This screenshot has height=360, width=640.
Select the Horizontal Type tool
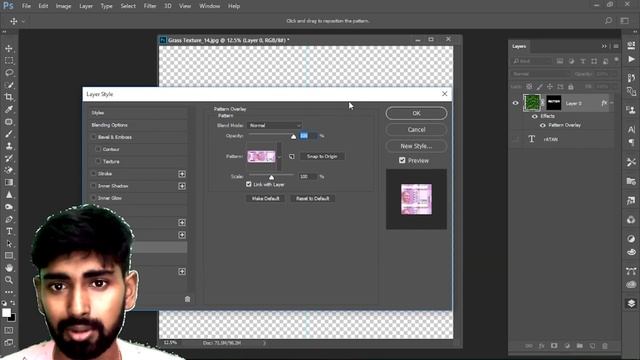pos(9,231)
